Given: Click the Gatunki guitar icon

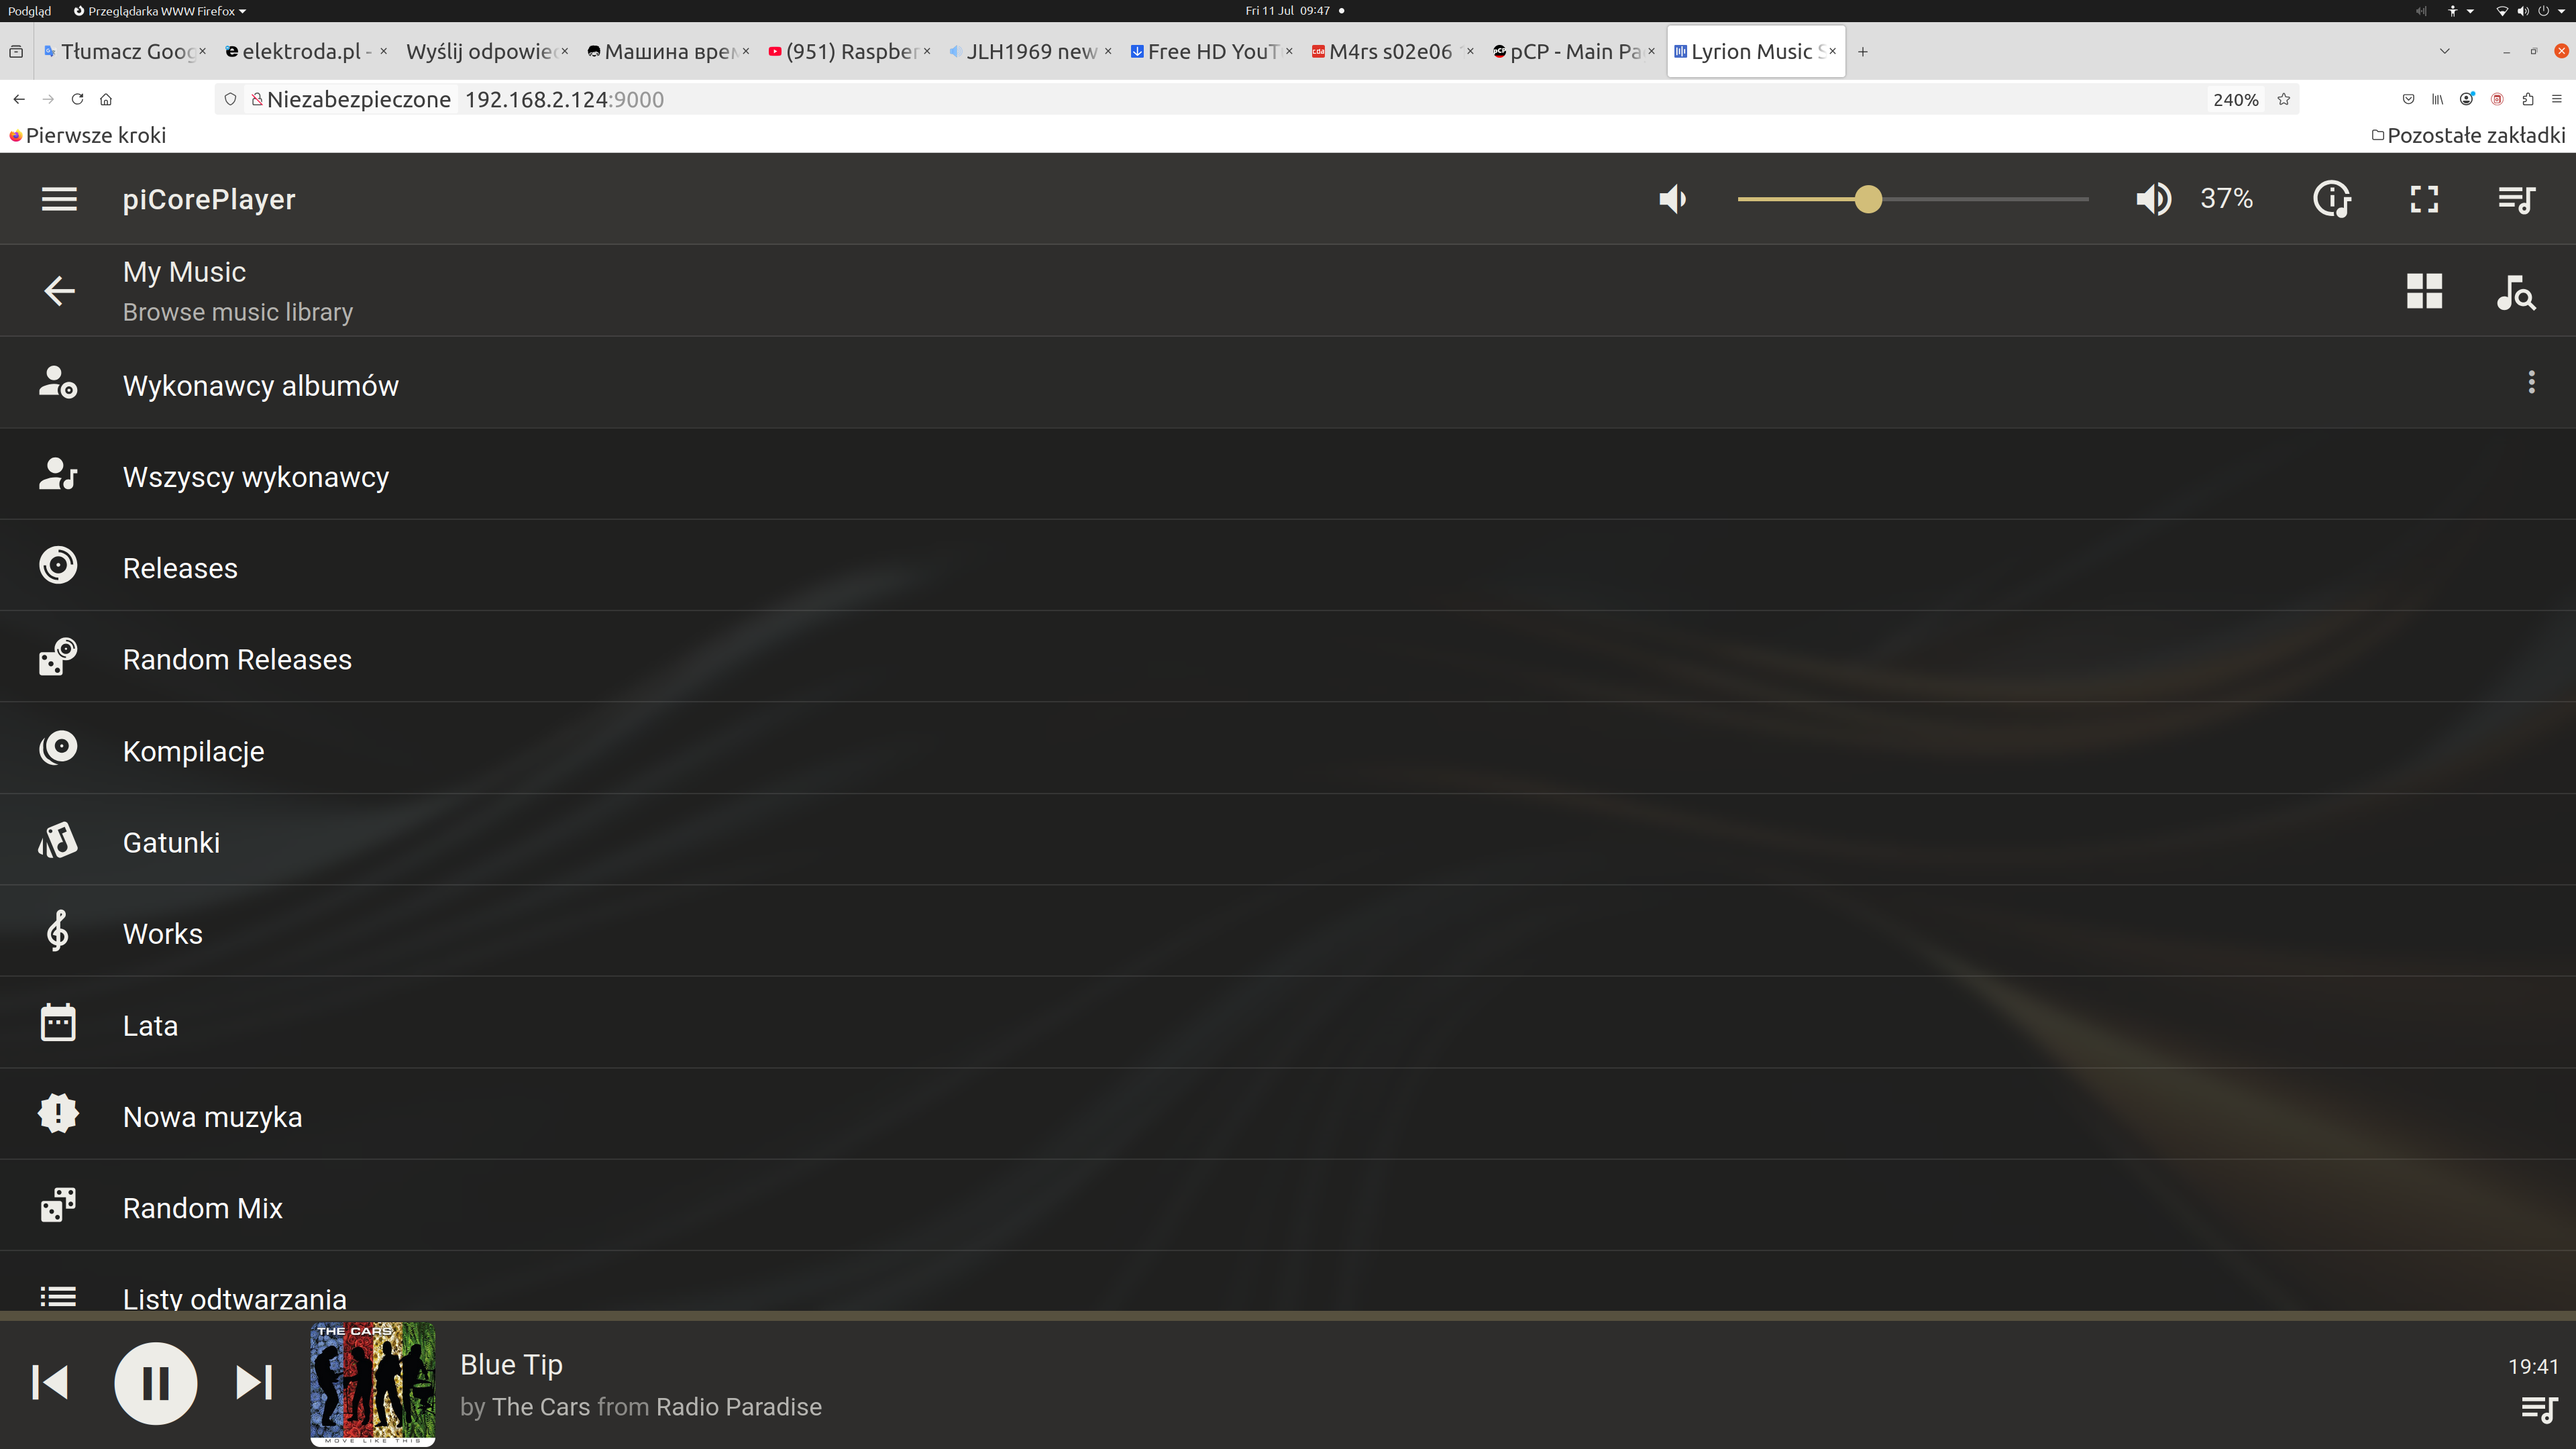Looking at the screenshot, I should (58, 840).
